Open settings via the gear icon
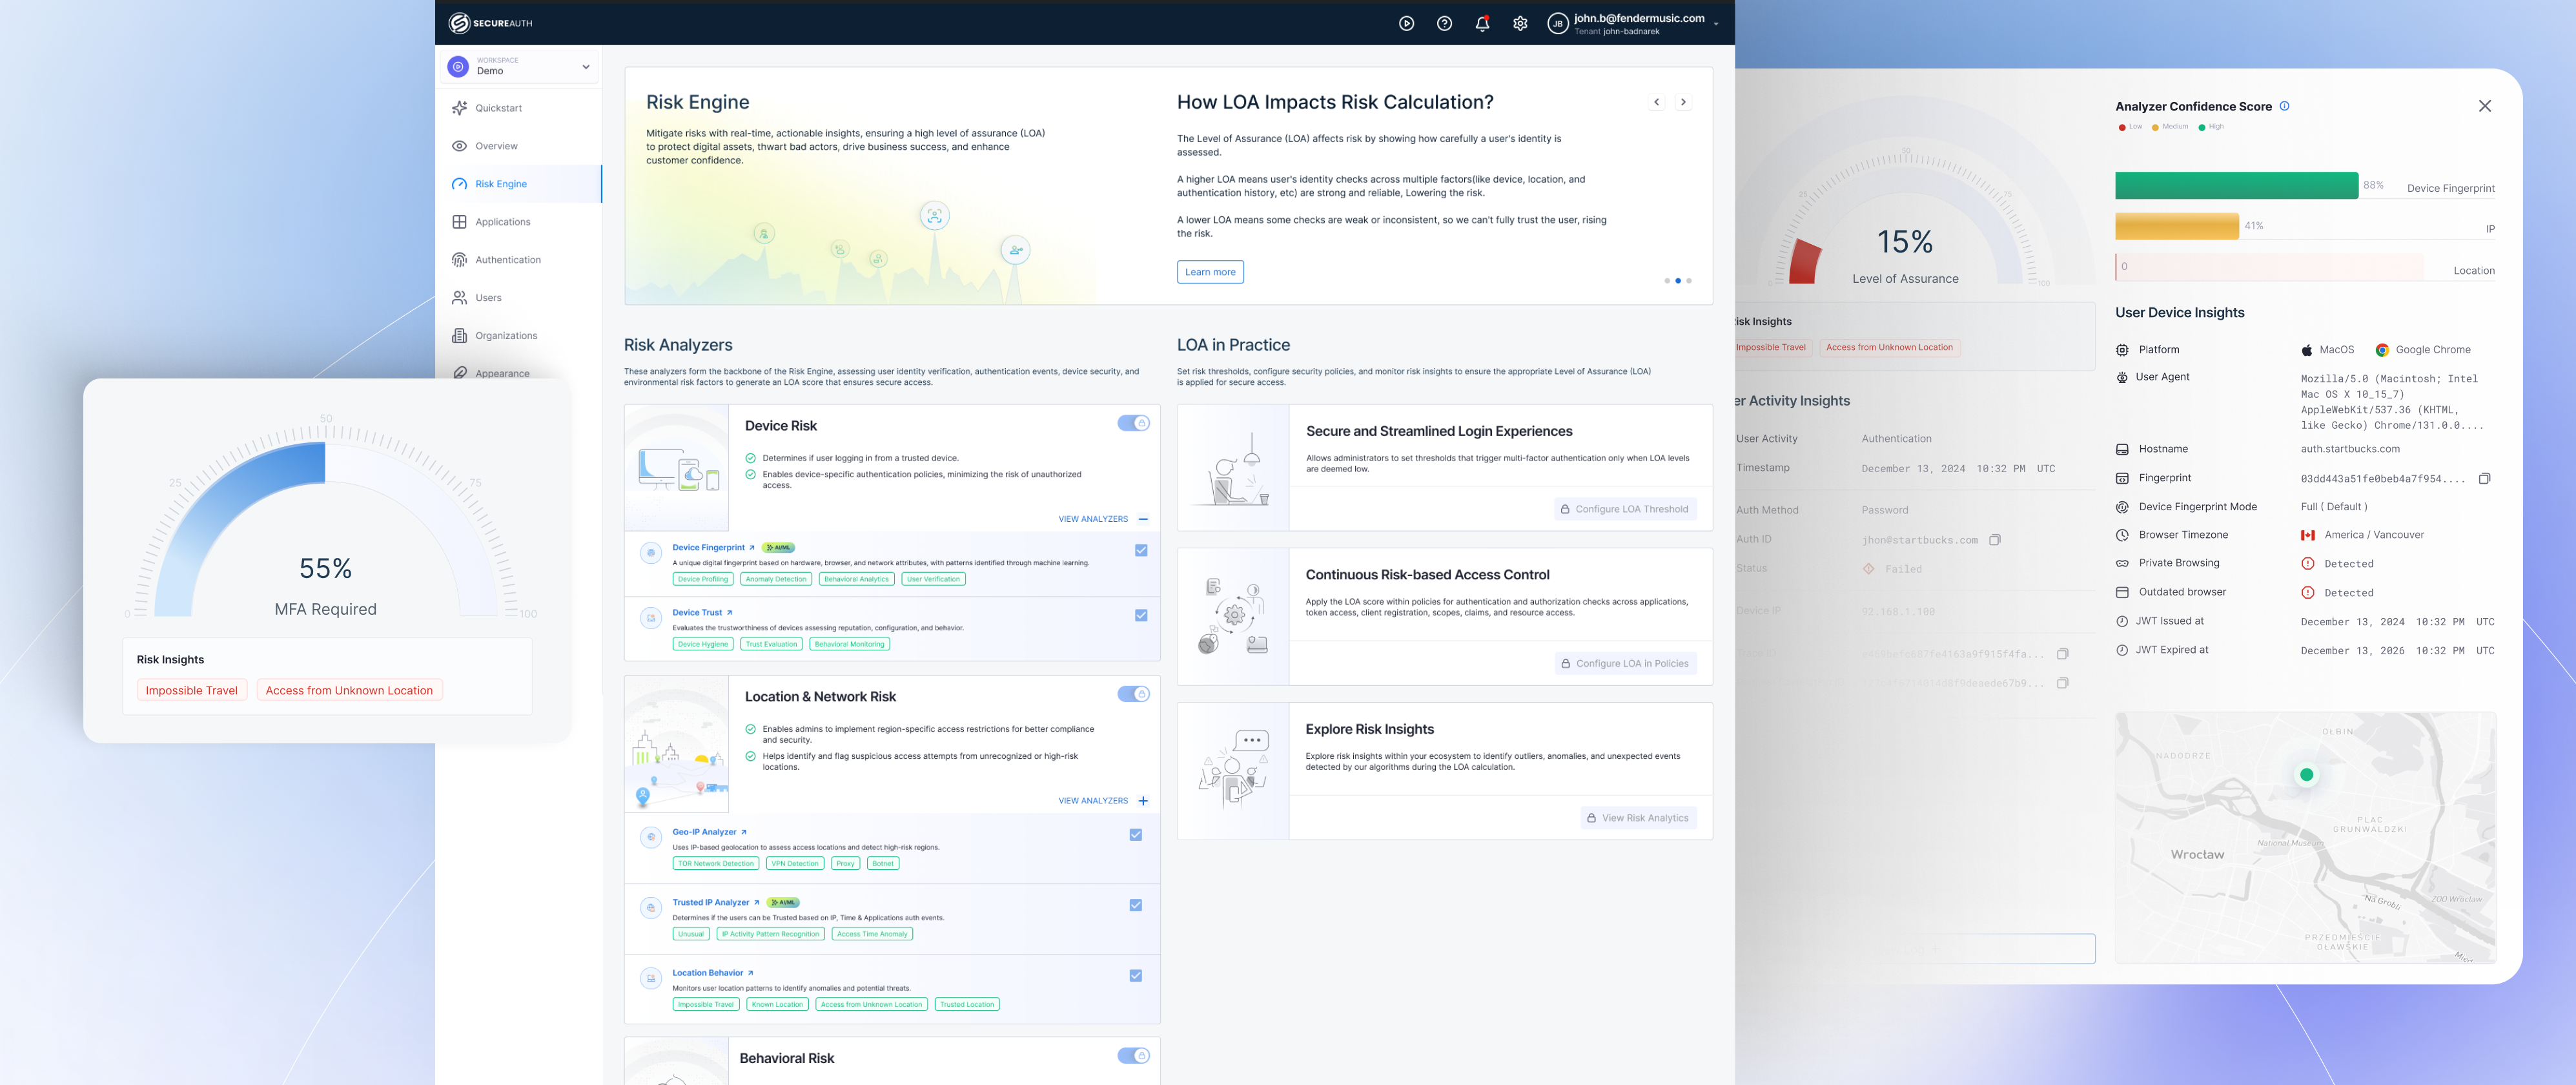2576x1085 pixels. point(1520,23)
